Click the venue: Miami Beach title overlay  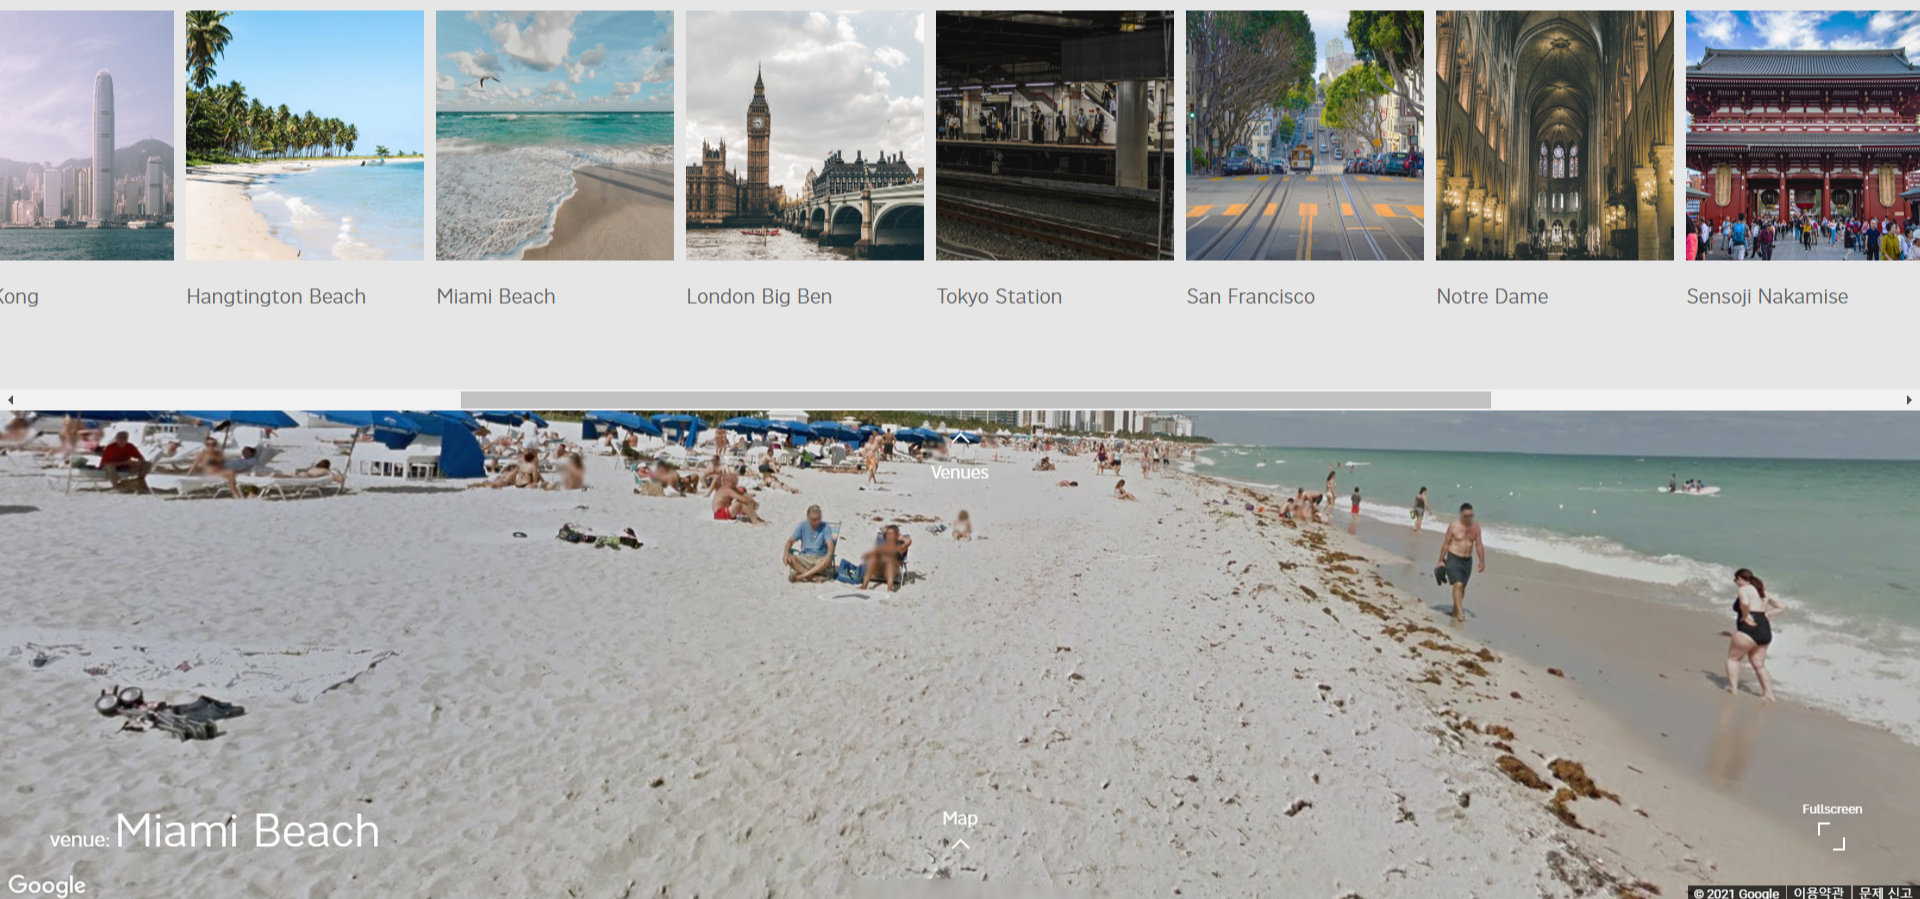(x=215, y=831)
